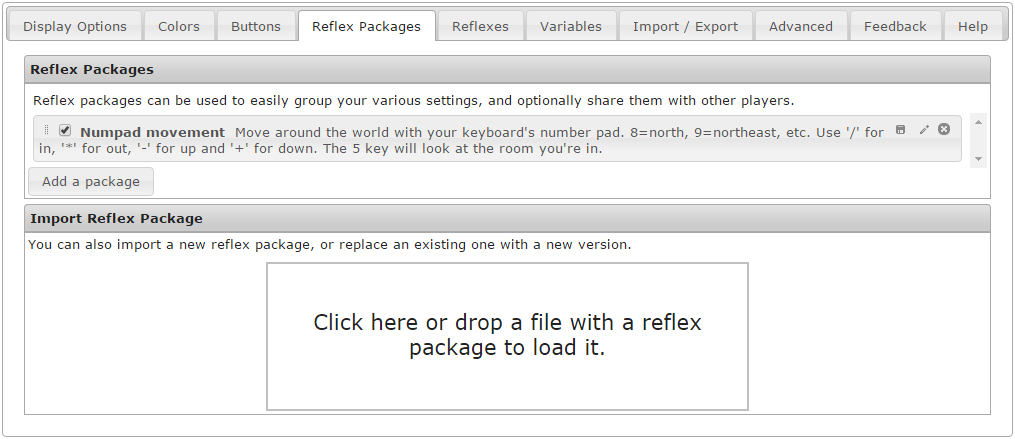Open the Feedback tab

pyautogui.click(x=895, y=27)
